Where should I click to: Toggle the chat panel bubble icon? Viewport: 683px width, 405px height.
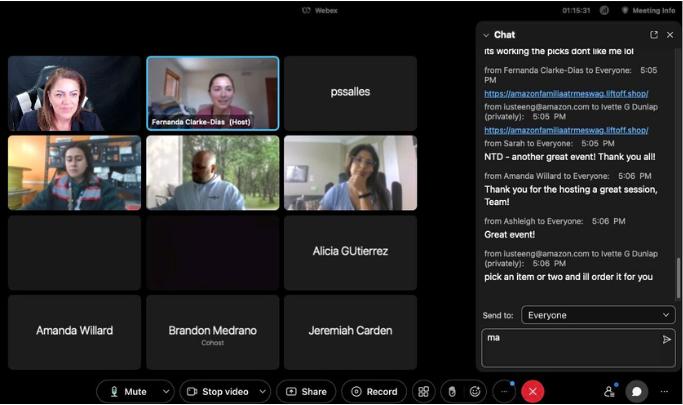pyautogui.click(x=635, y=392)
